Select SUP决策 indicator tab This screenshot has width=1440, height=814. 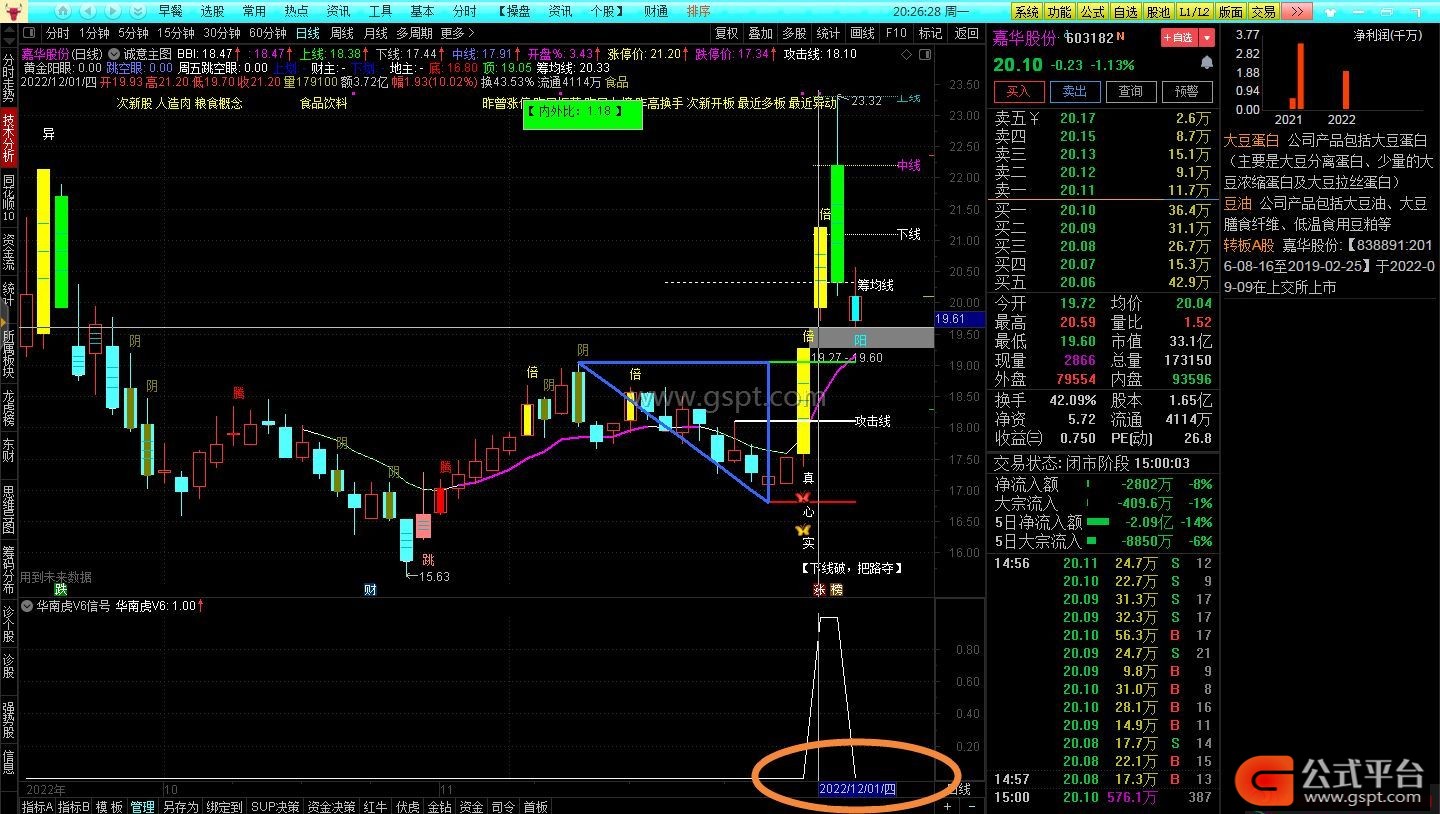pos(274,806)
